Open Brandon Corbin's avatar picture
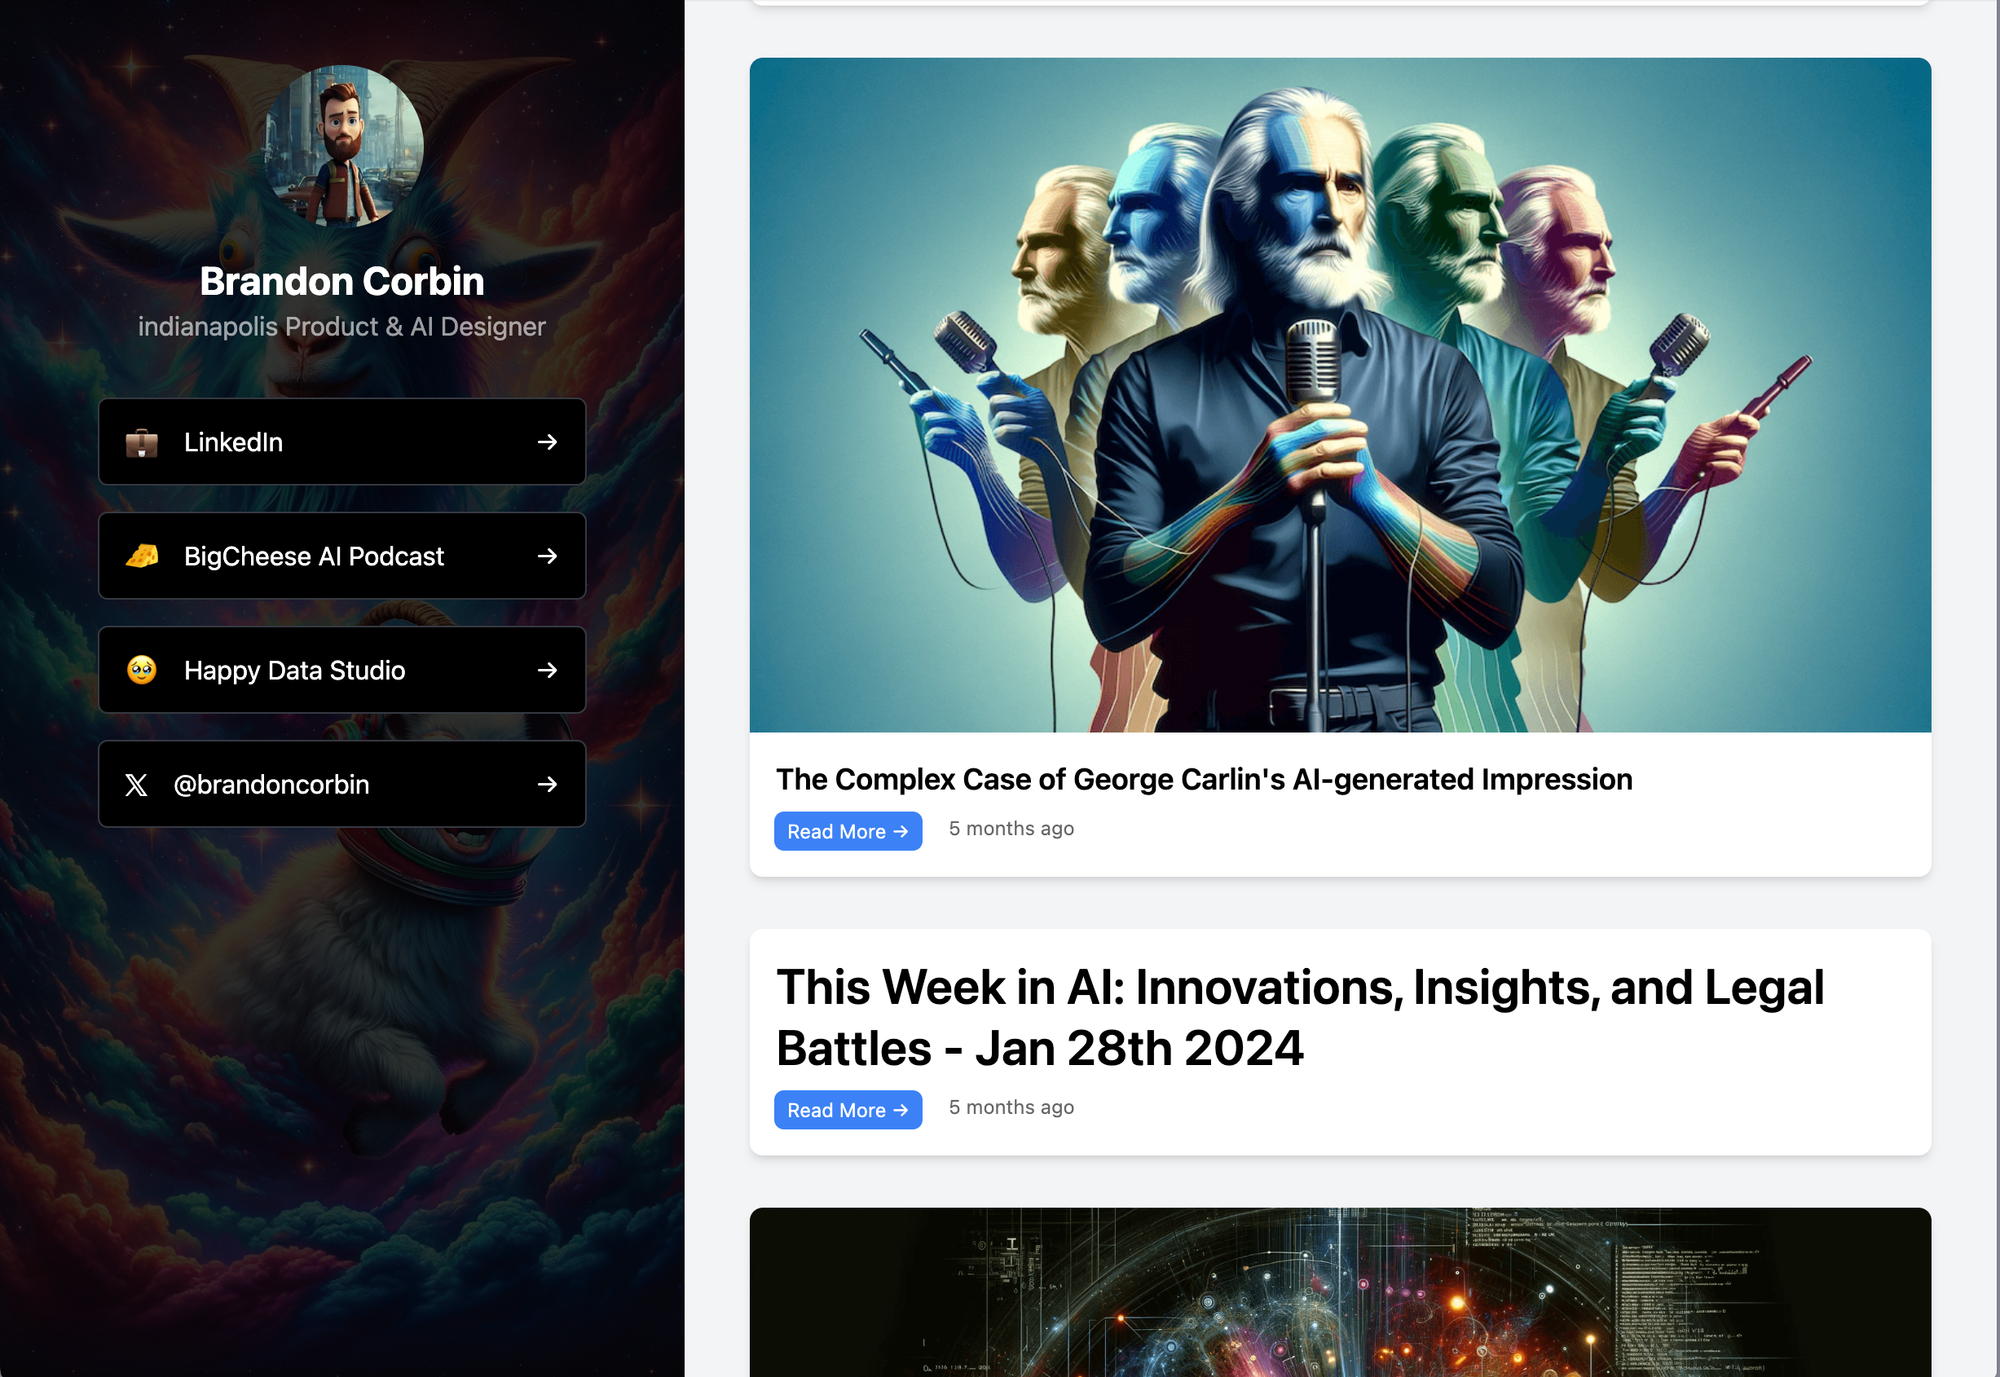 (342, 146)
